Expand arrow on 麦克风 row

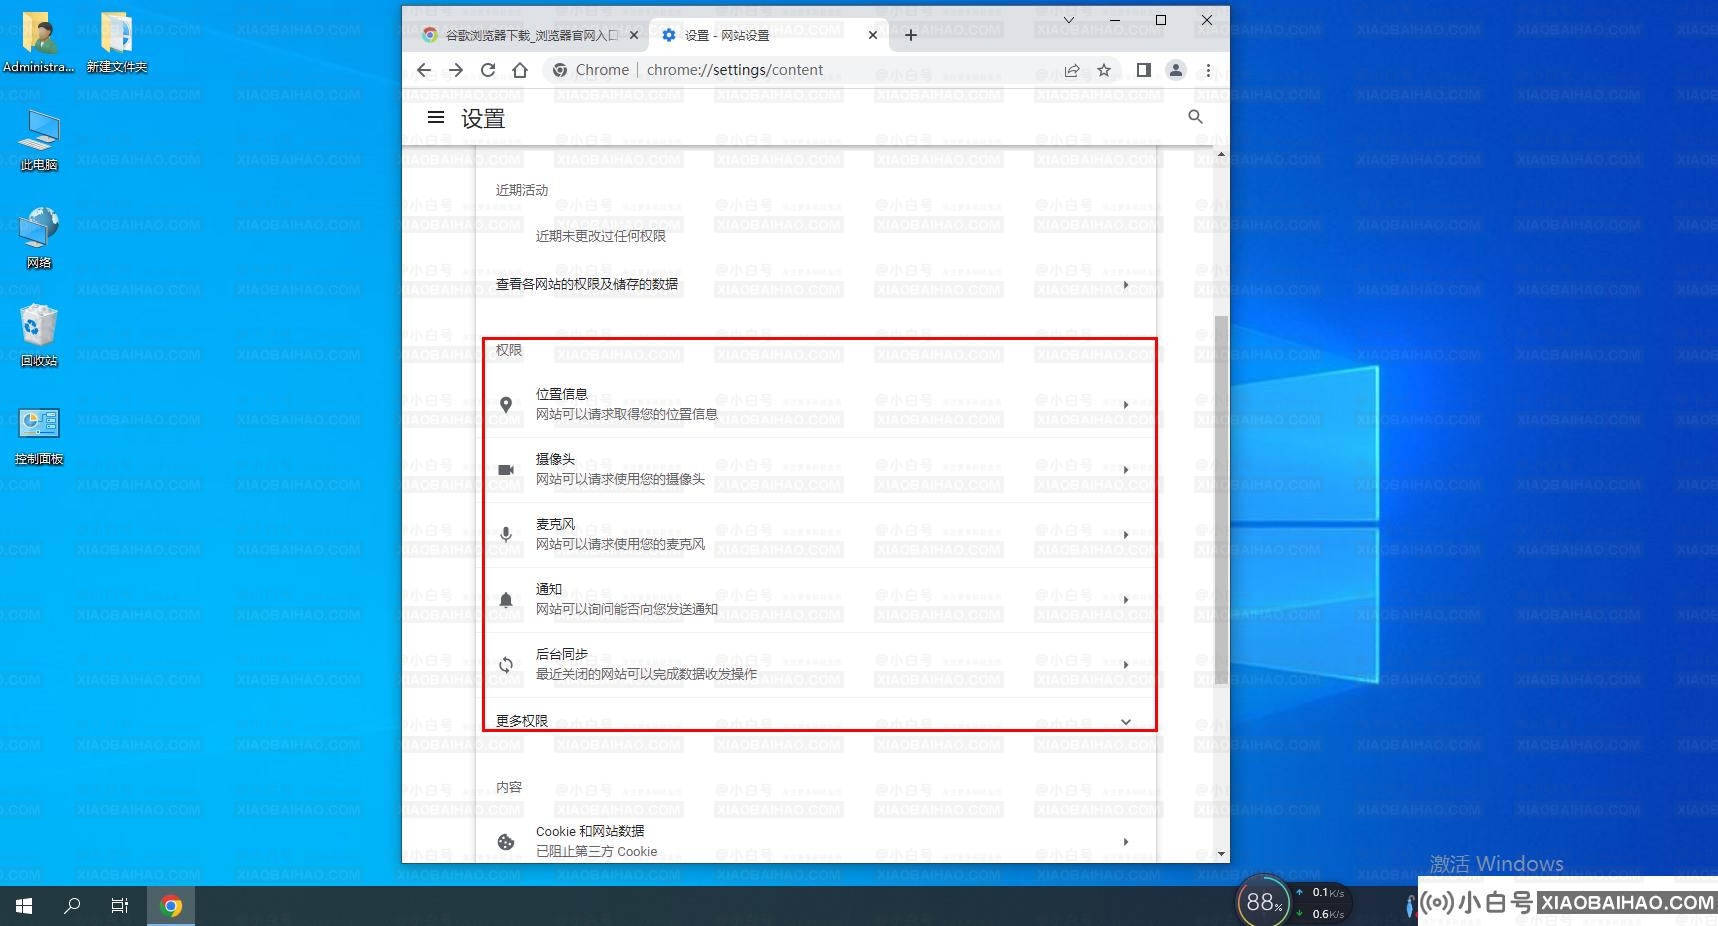[1126, 535]
